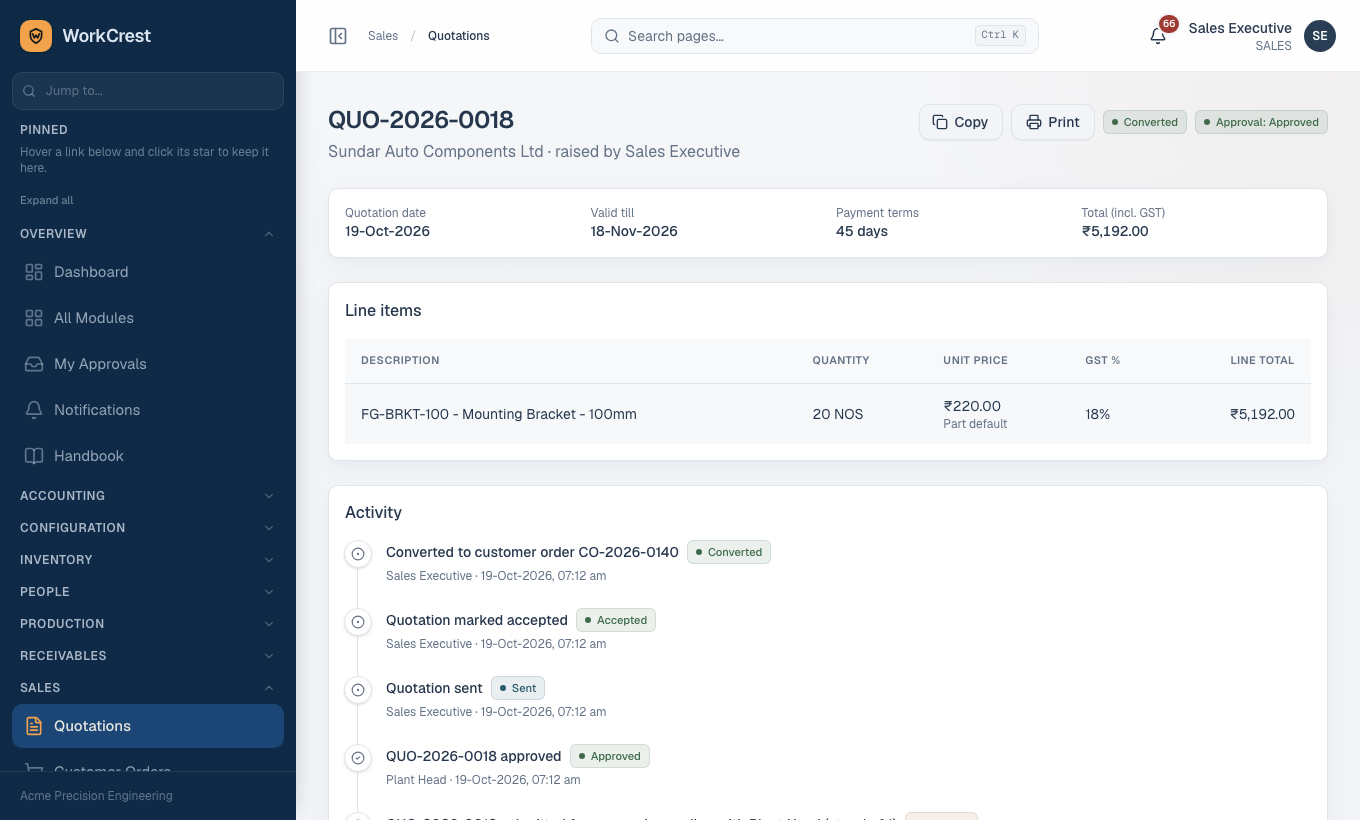Viewport: 1360px width, 820px height.
Task: Select line item FG-BRKT-100 Mounting Bracket description
Action: 499,414
